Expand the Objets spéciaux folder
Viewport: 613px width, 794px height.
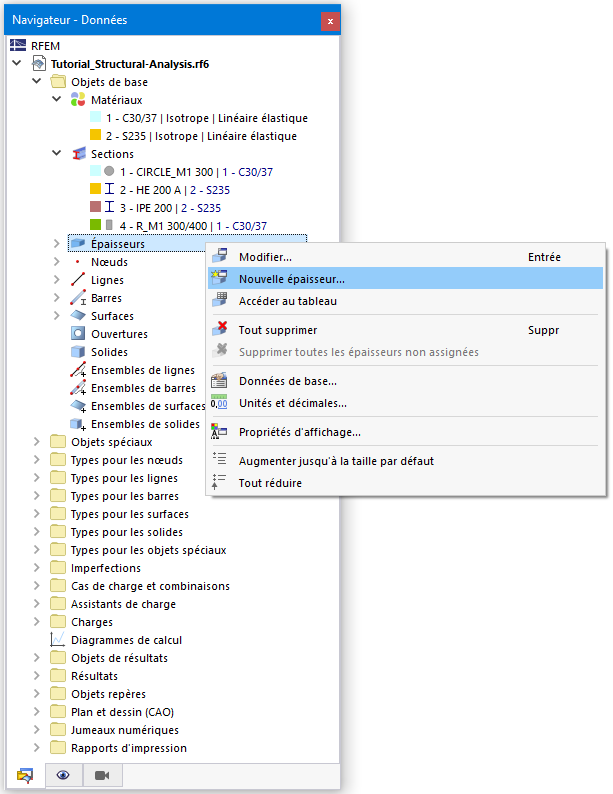(36, 442)
